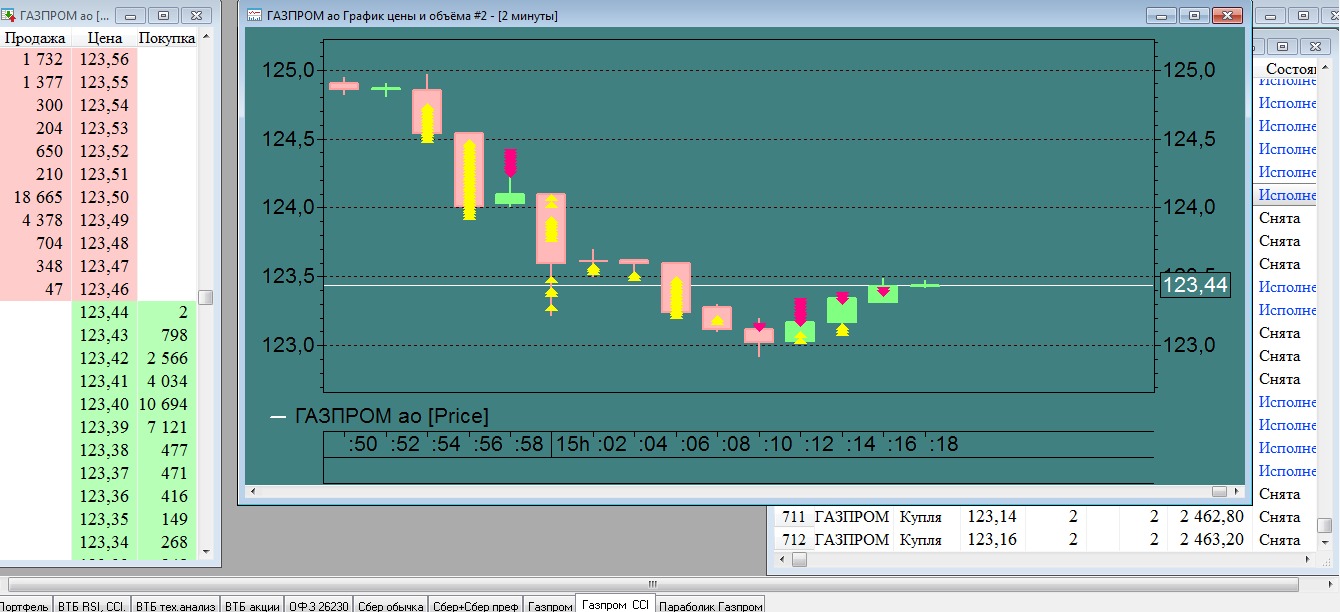Viewport: 1340px width, 612px height.
Task: Click amount 2 462,80 in orders table
Action: point(1213,517)
